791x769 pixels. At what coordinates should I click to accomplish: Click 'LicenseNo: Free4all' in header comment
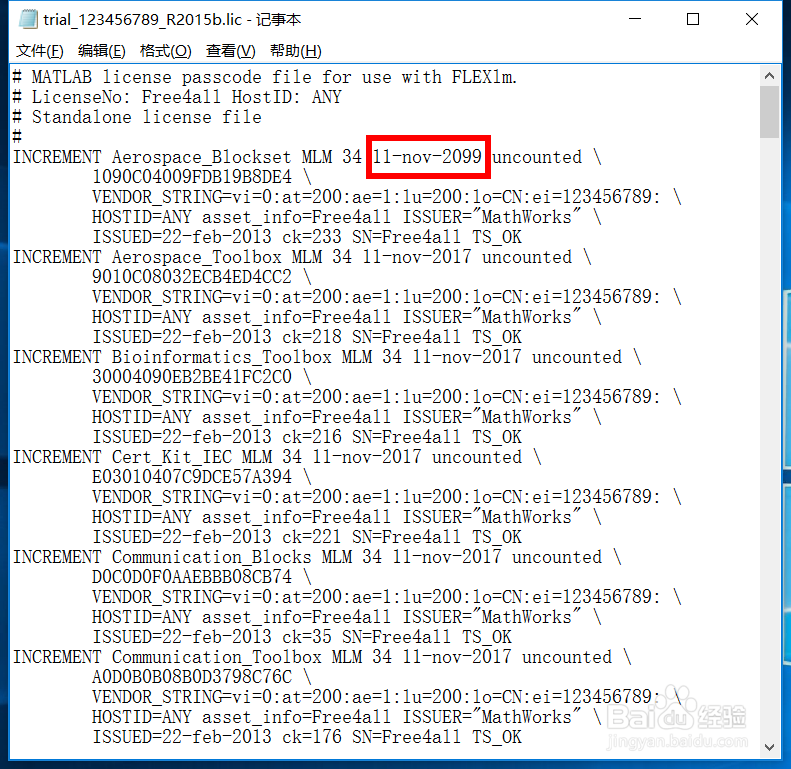(x=126, y=96)
